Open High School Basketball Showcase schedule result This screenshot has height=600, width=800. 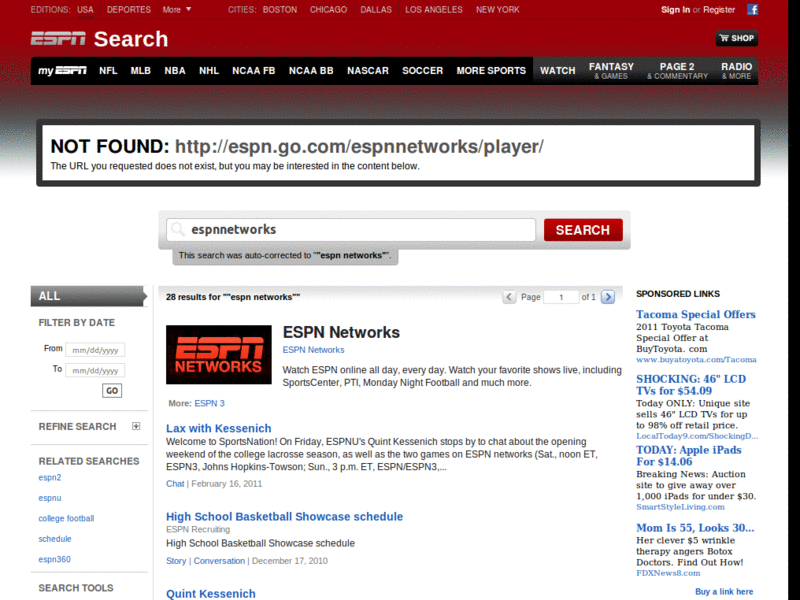pyautogui.click(x=284, y=517)
